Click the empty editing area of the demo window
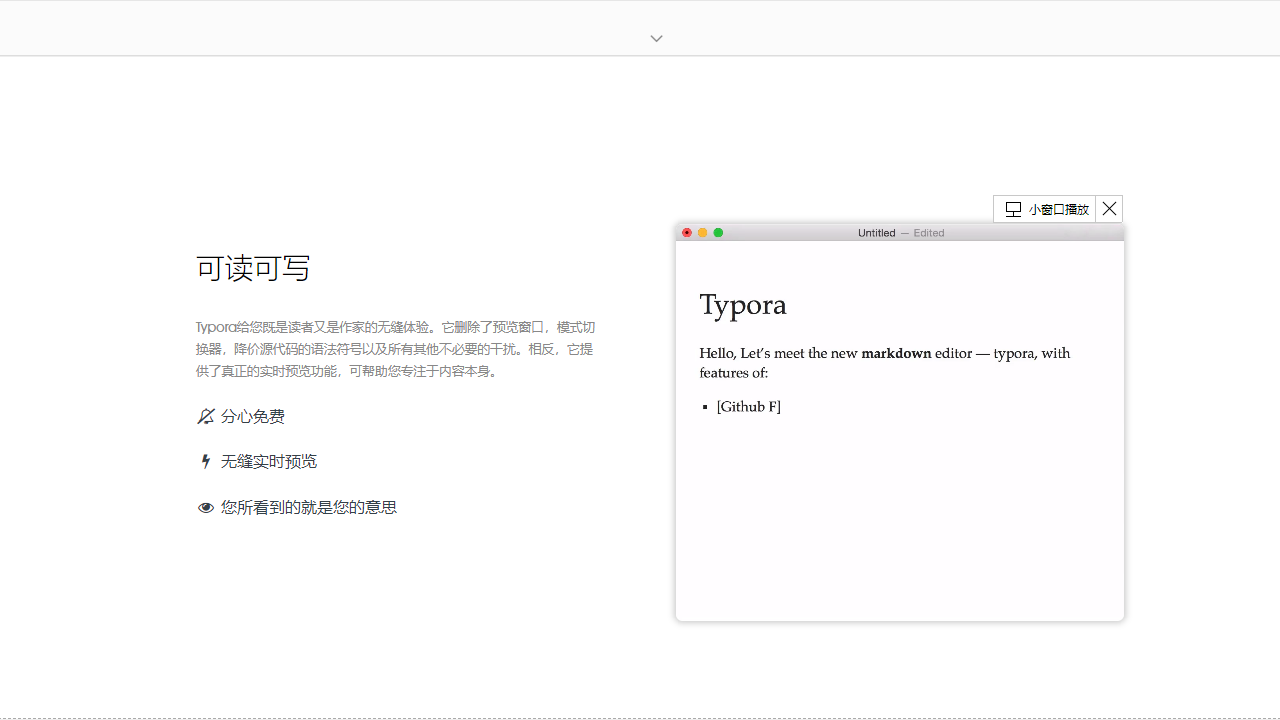Viewport: 1280px width, 720px height. (898, 520)
